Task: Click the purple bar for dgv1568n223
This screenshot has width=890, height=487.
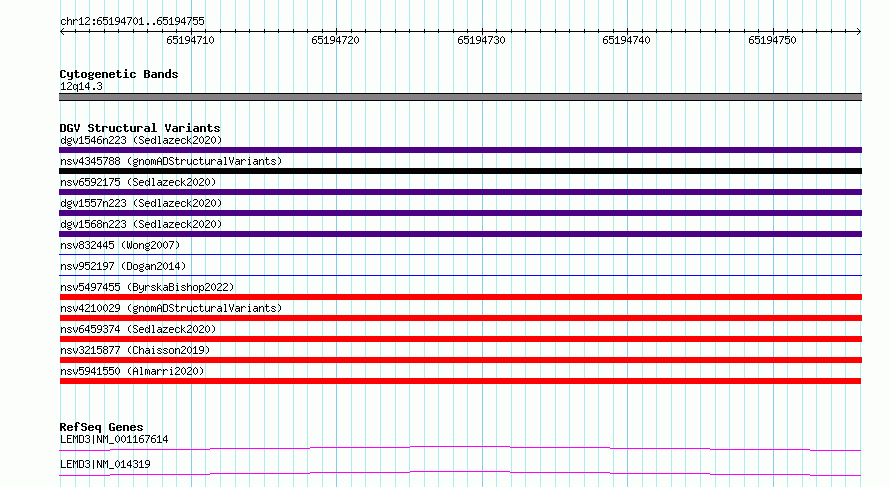Action: (x=460, y=234)
